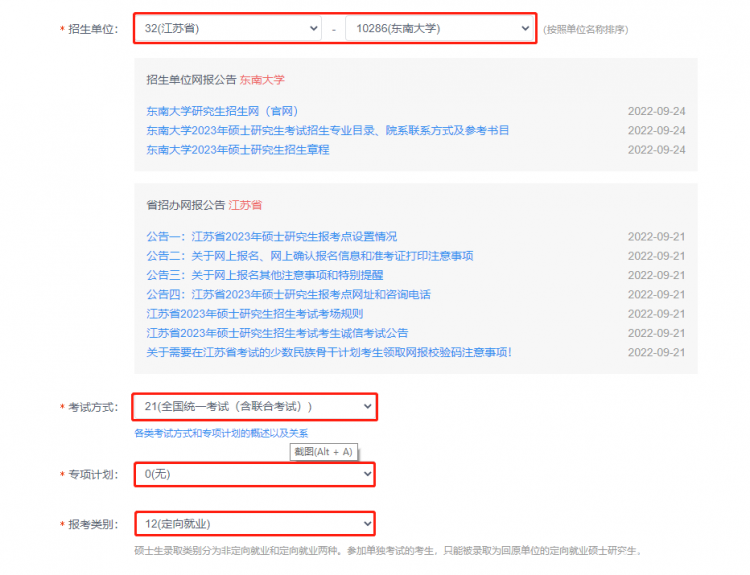
Task: Open the province dropdown 32(江苏省)
Action: click(x=229, y=29)
